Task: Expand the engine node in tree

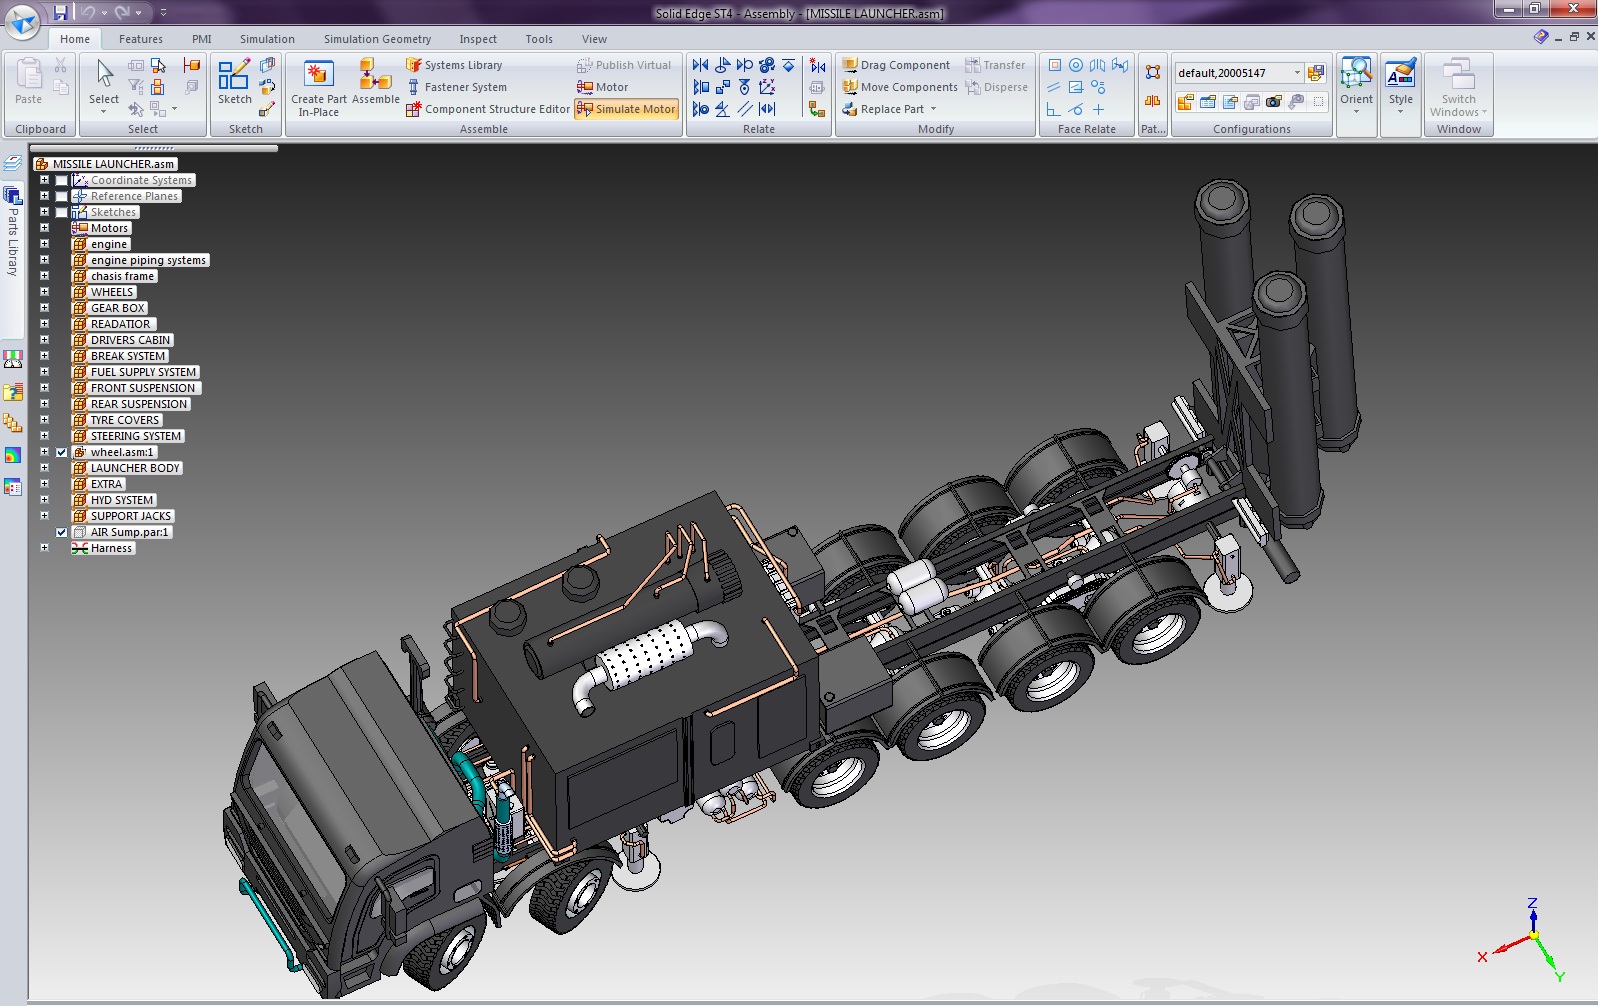Action: click(x=44, y=244)
